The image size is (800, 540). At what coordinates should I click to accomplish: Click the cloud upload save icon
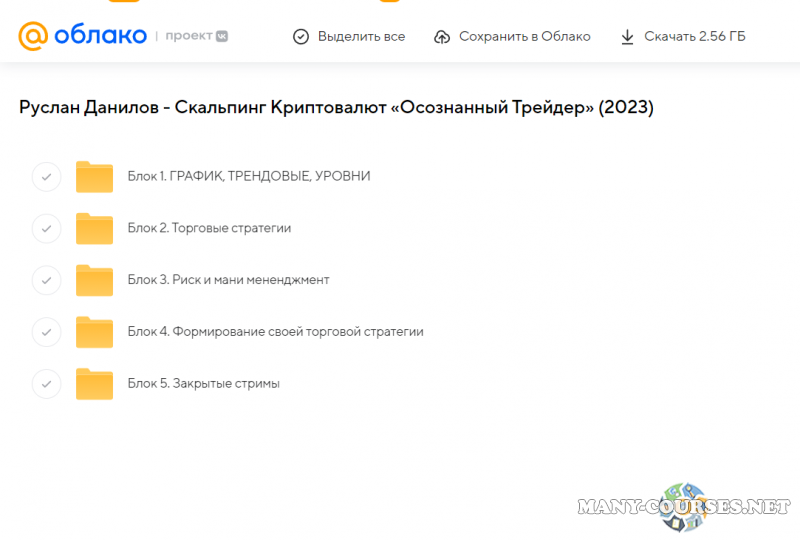point(442,37)
